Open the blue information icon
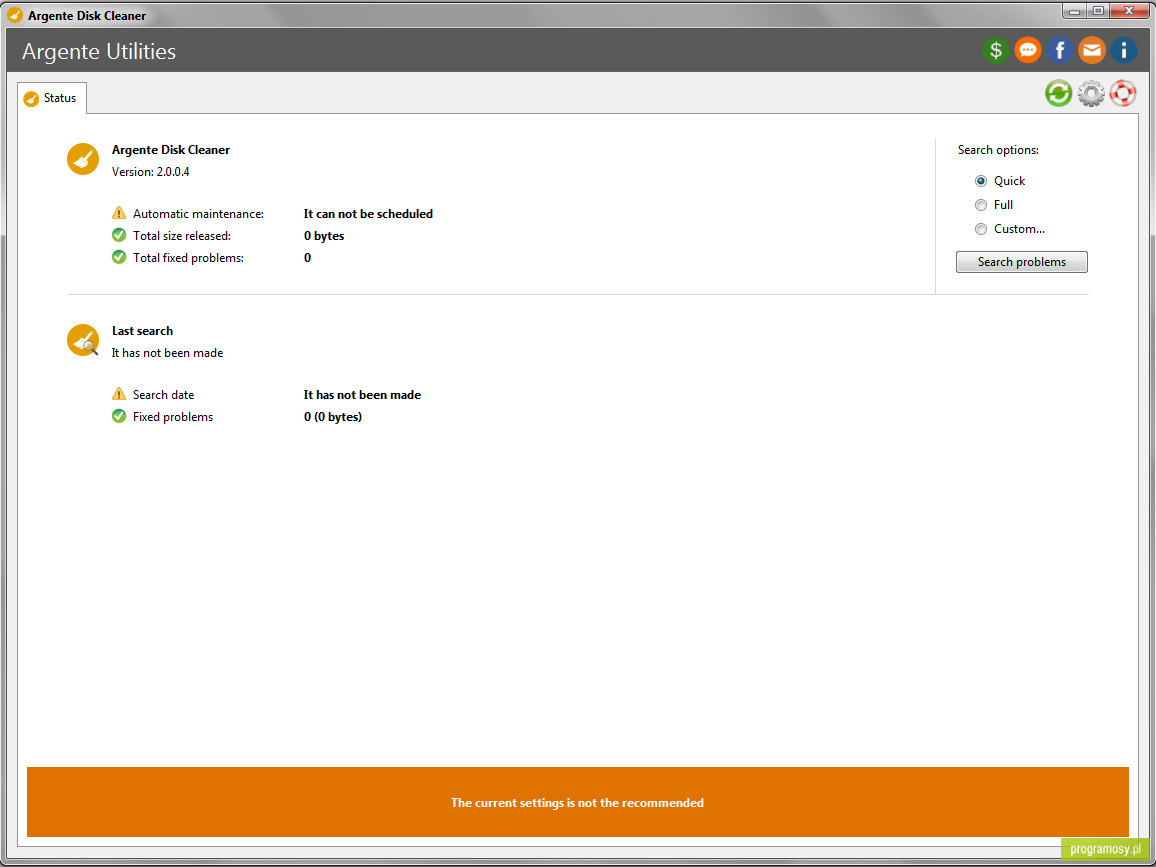The height and width of the screenshot is (867, 1156). point(1124,50)
